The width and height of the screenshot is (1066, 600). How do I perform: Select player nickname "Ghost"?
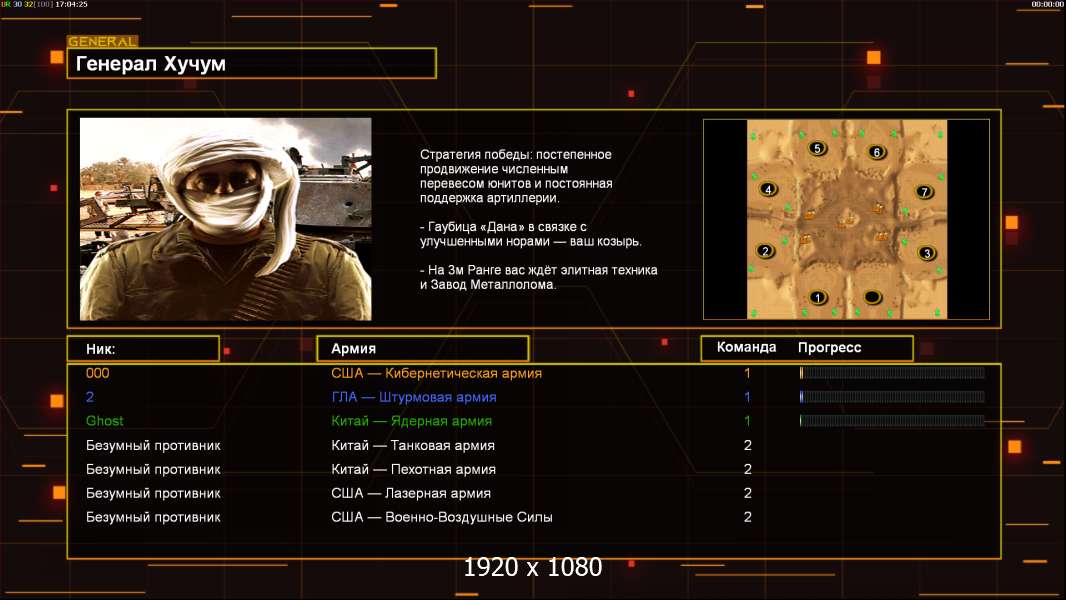pyautogui.click(x=105, y=421)
